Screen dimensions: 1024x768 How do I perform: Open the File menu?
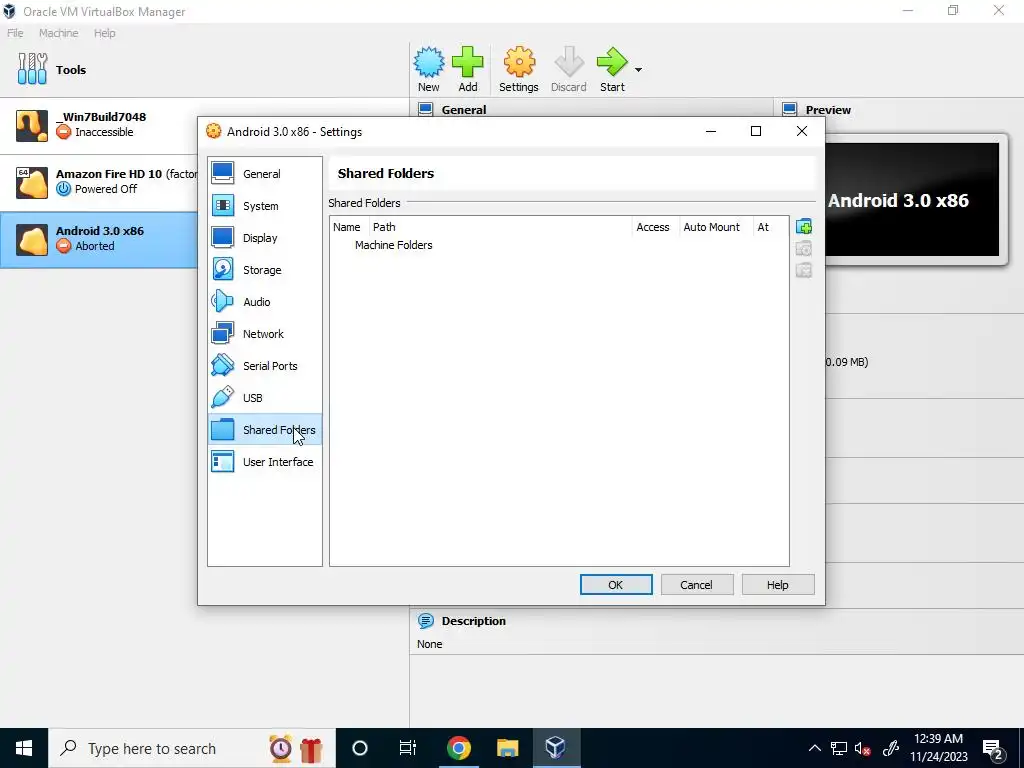[x=15, y=33]
